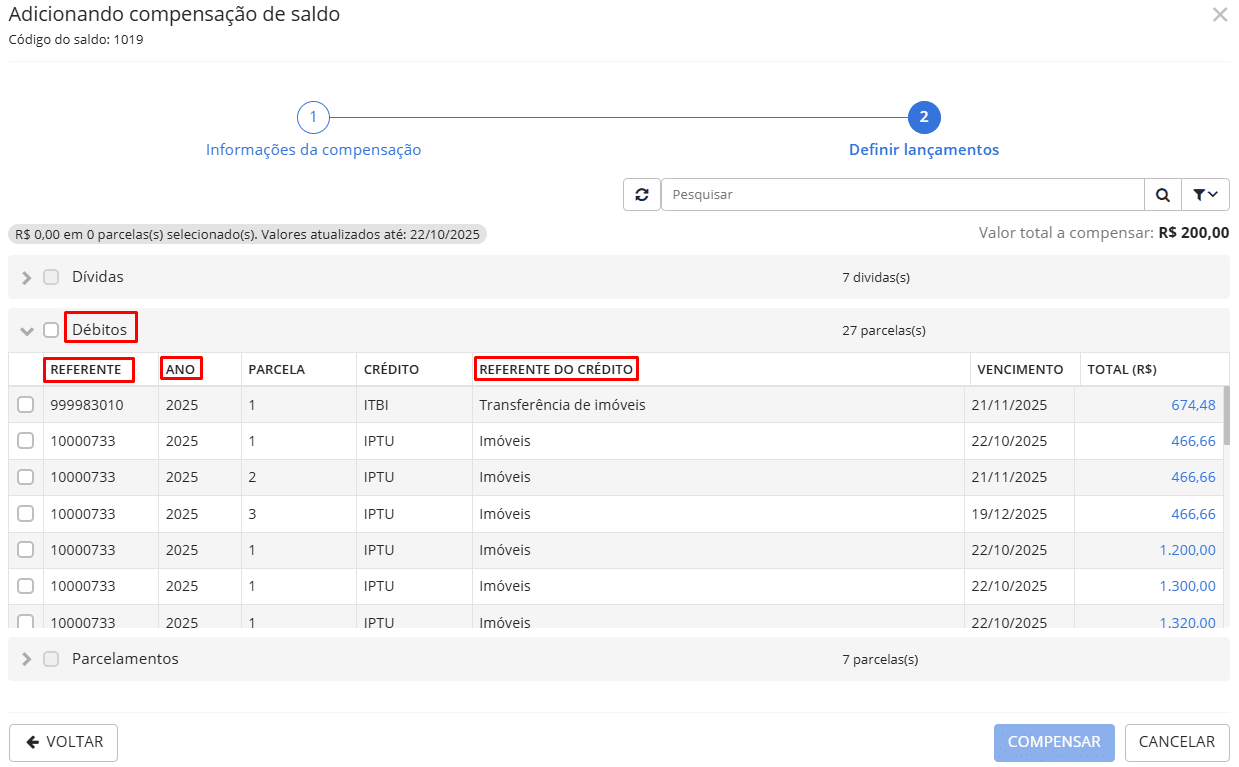Open the filter funnel dropdown
Screen dimensions: 1239x767
(x=1205, y=195)
